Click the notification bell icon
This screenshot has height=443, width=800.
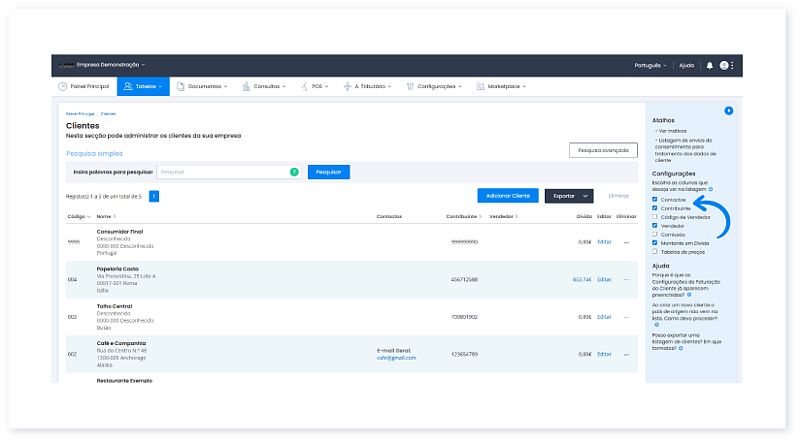(x=710, y=65)
